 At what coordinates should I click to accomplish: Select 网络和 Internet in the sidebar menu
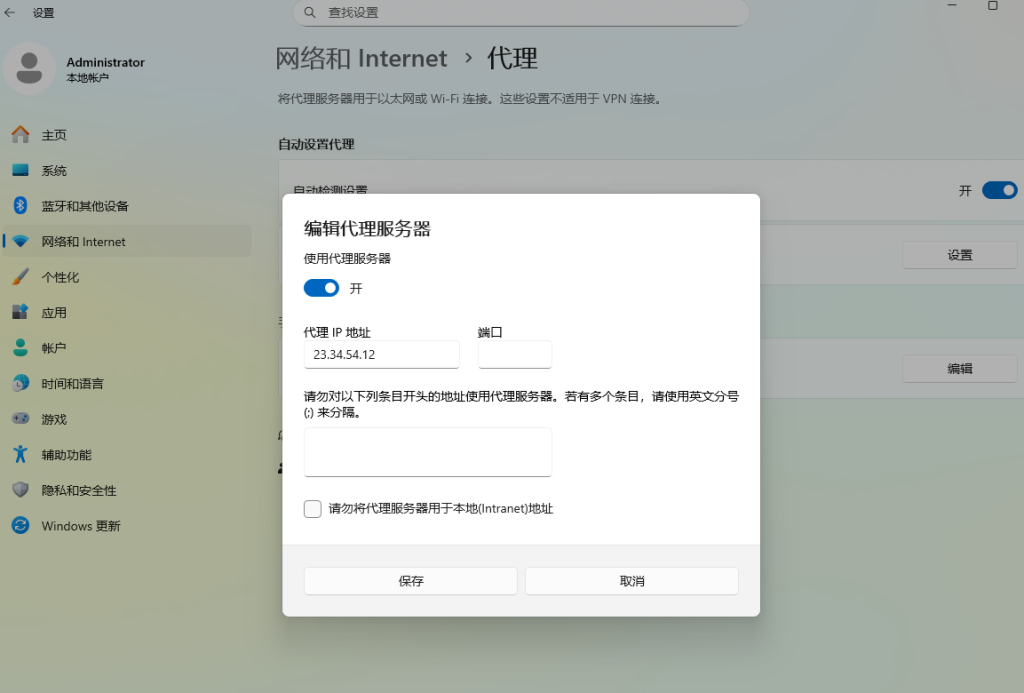coord(83,242)
